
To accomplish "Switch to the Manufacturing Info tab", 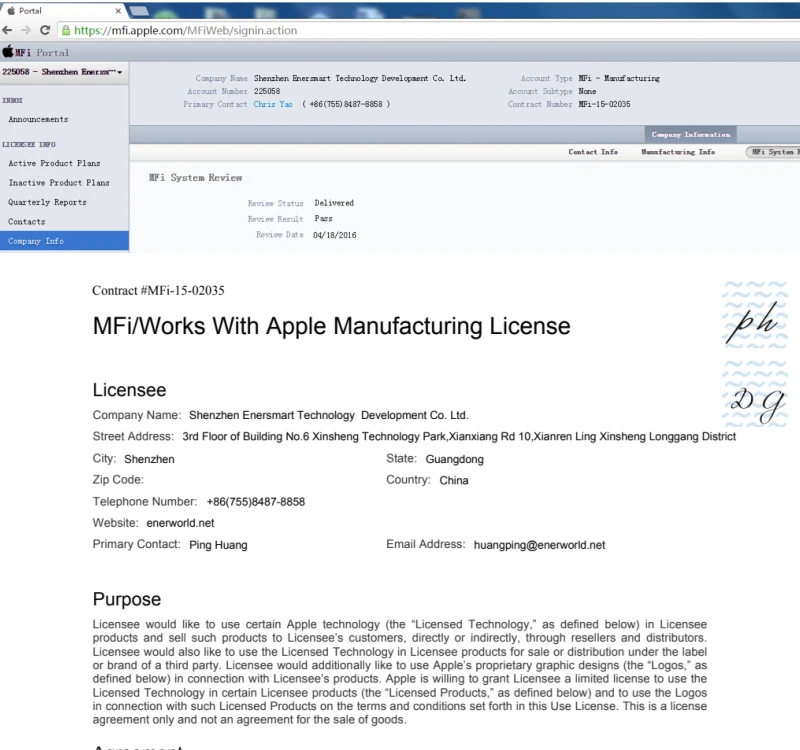I will pos(677,152).
